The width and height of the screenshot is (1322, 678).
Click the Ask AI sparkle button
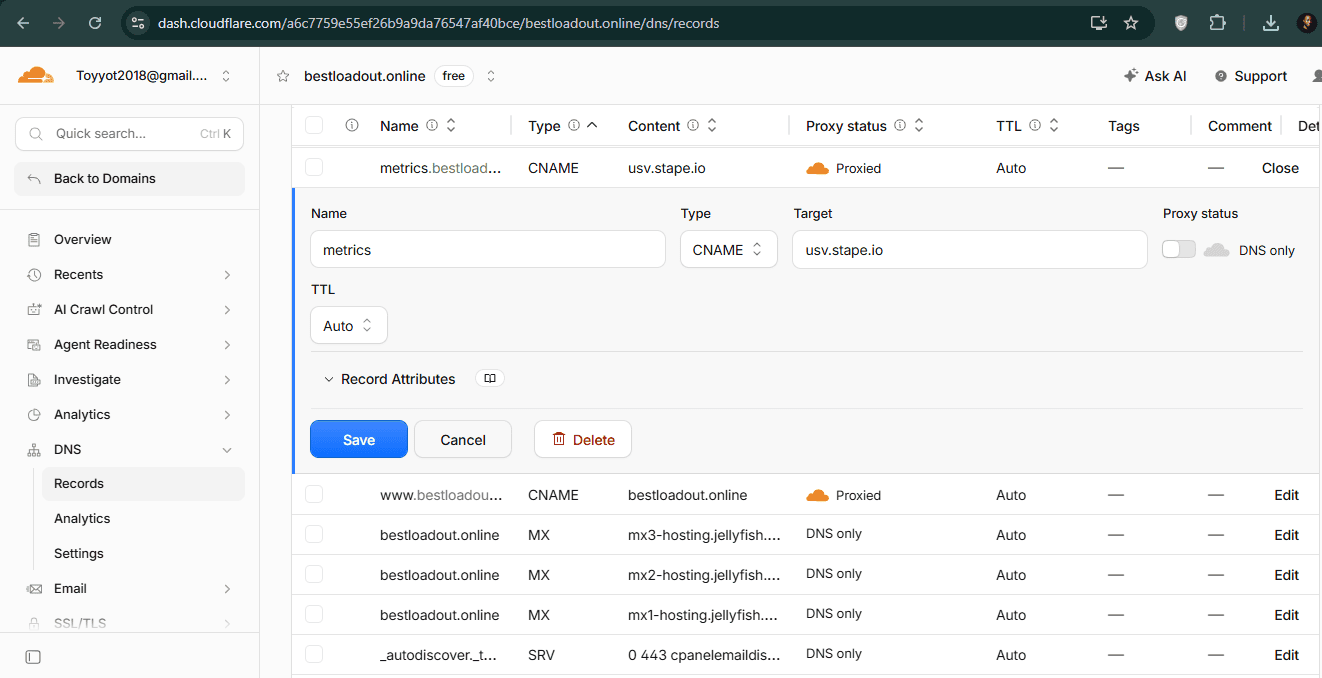1155,76
